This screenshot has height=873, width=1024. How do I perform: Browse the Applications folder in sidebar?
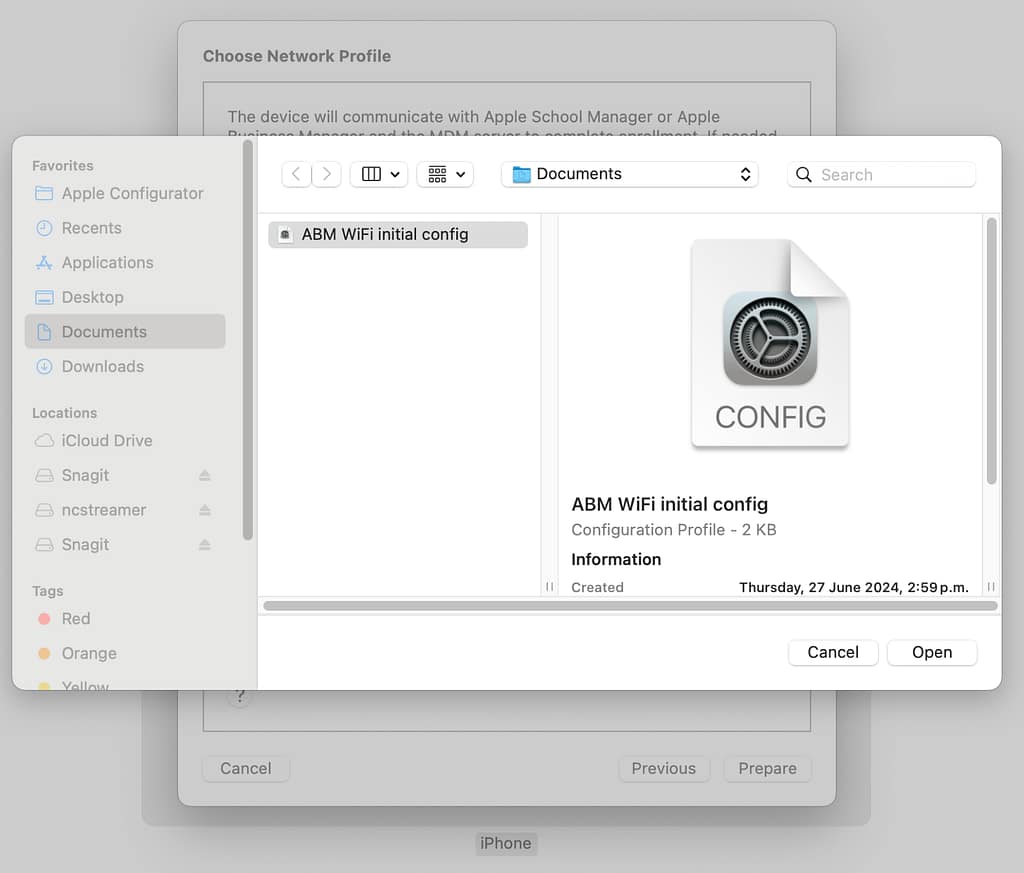click(x=106, y=262)
